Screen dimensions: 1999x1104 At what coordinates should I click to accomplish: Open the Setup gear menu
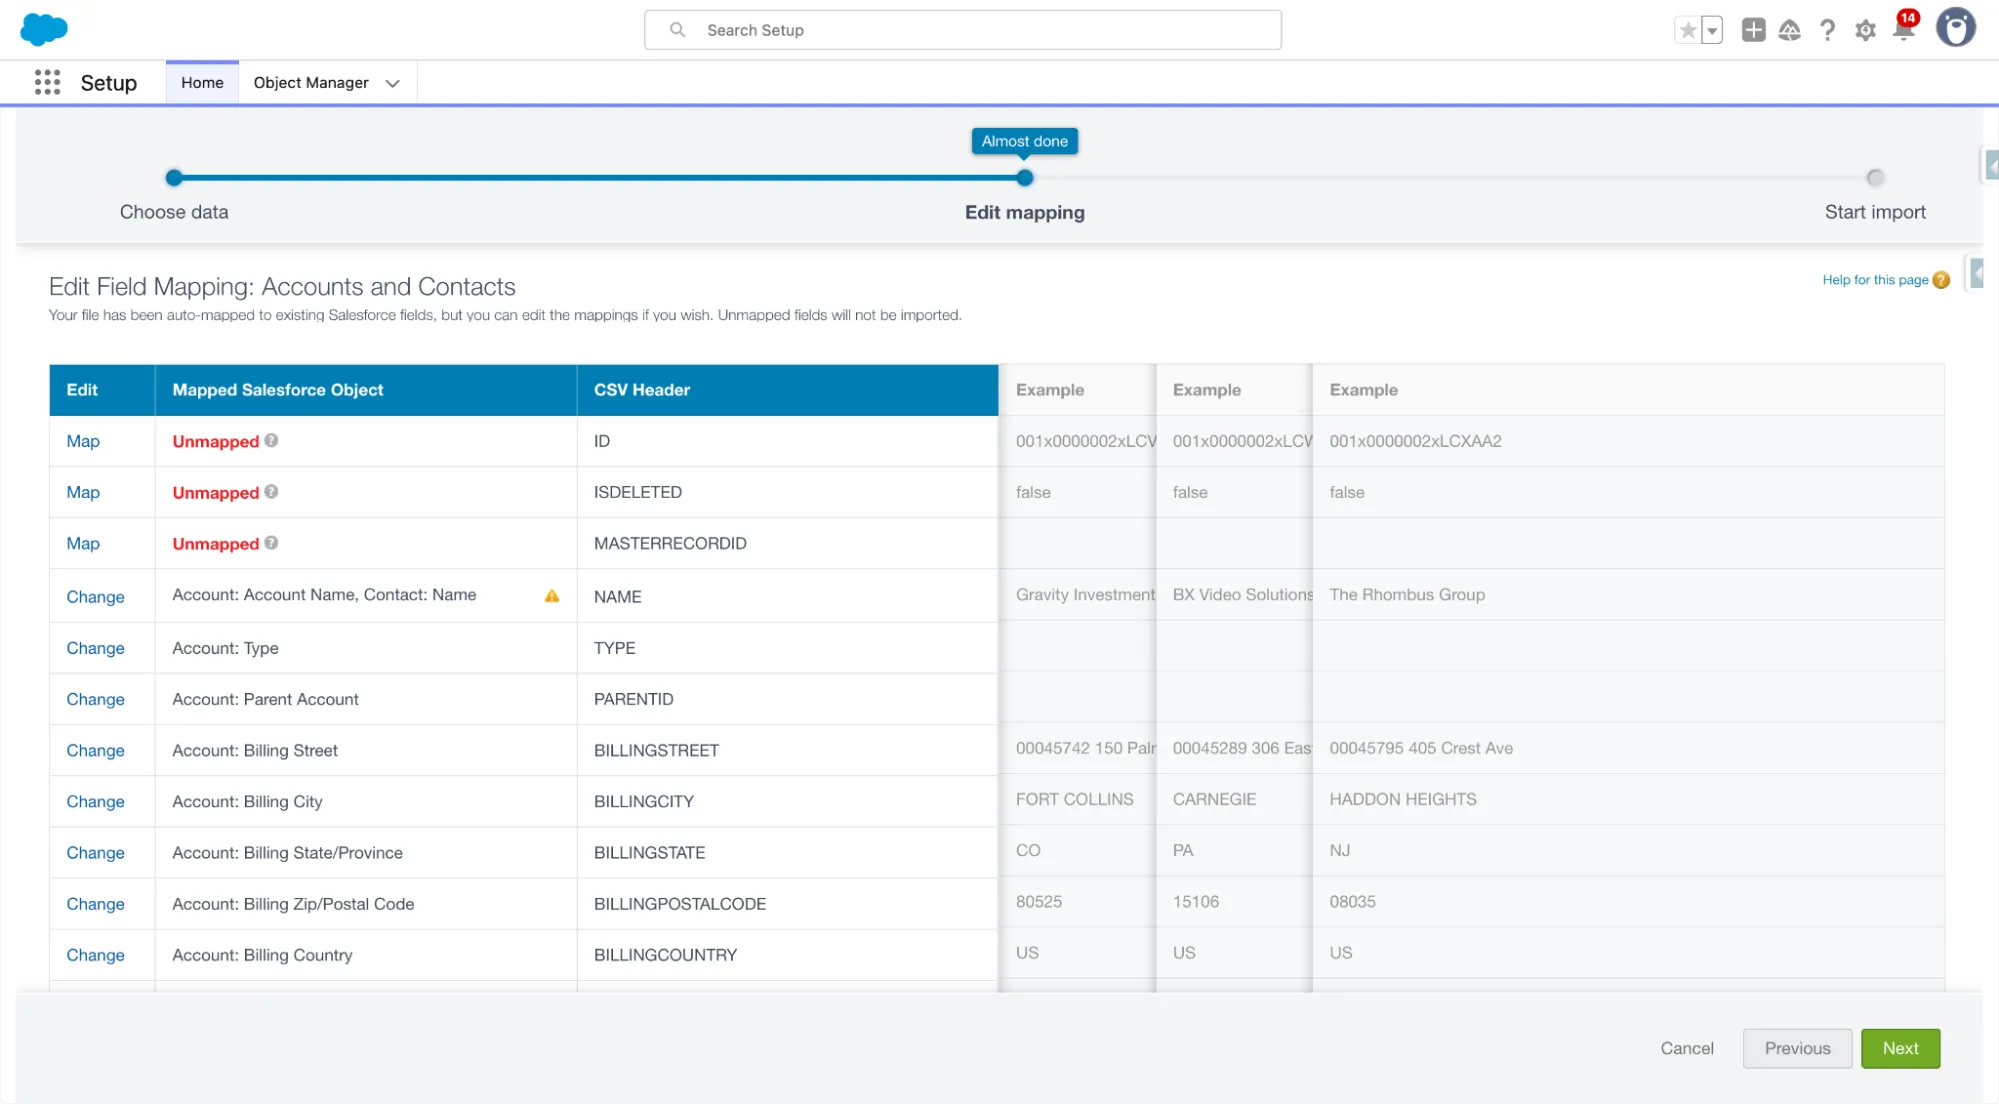(1865, 30)
